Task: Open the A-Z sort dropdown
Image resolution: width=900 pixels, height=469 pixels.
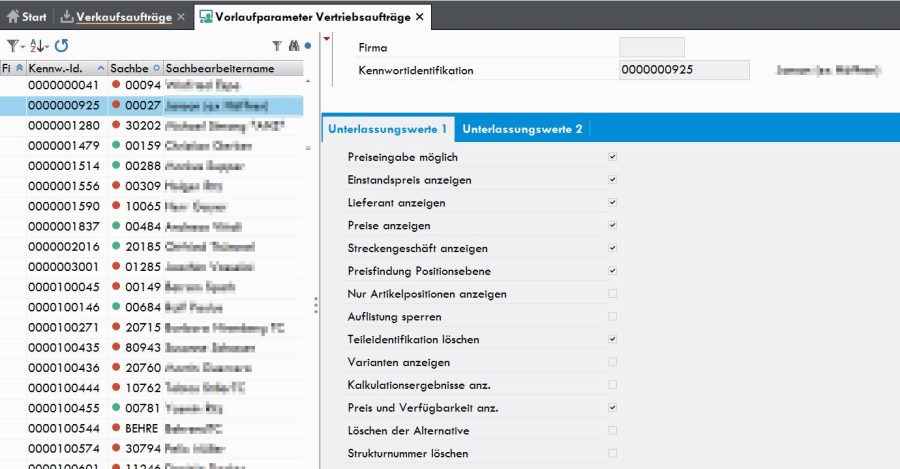Action: tap(39, 46)
